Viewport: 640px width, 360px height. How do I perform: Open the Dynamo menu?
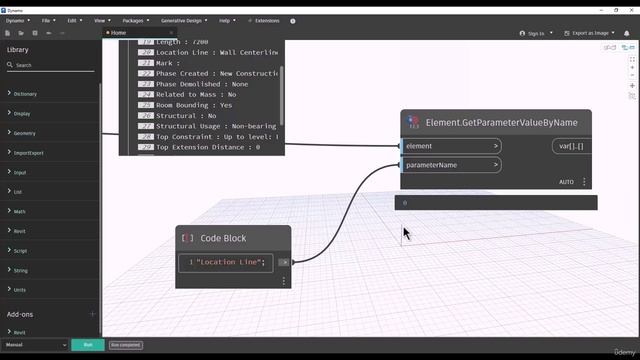[18, 20]
